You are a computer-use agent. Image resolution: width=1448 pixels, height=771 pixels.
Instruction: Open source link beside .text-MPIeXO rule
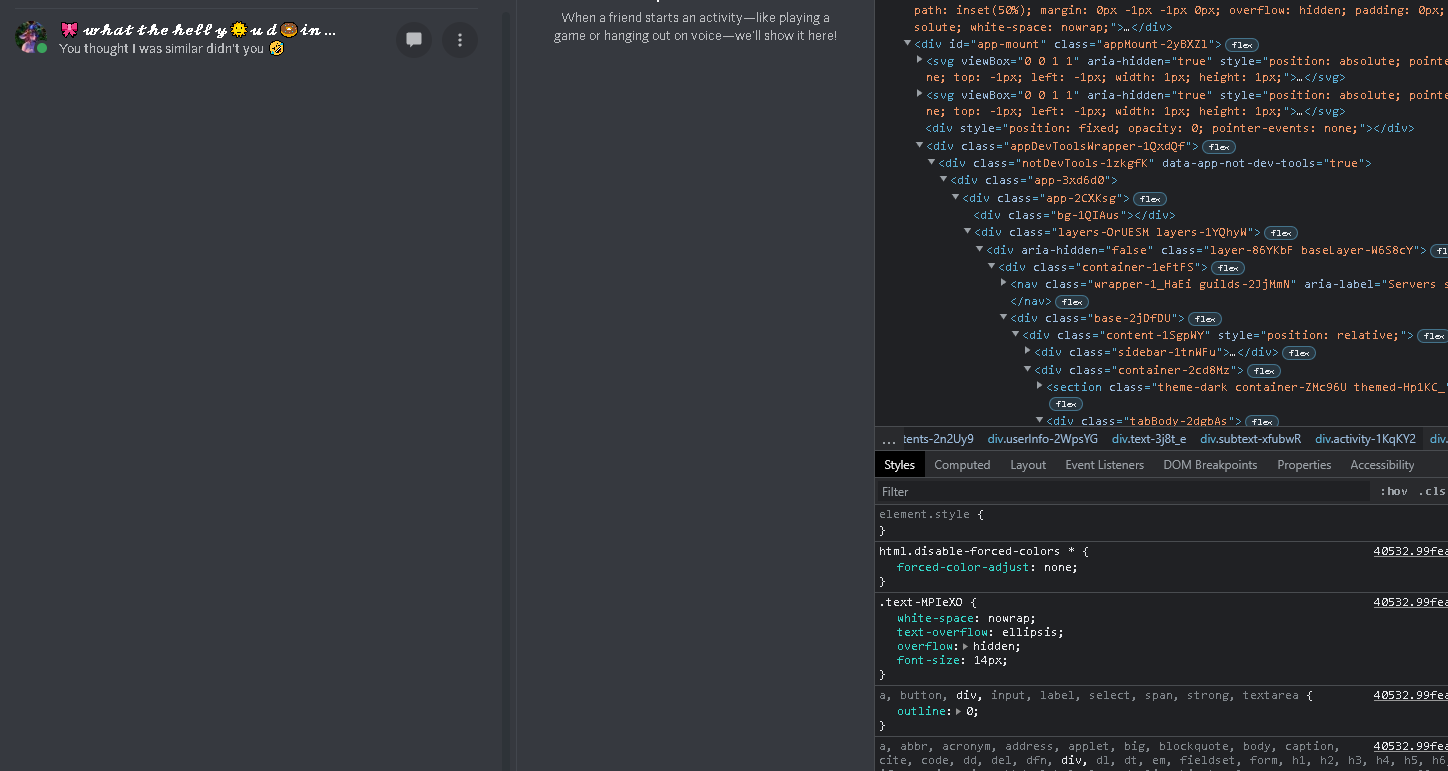pyautogui.click(x=1410, y=602)
